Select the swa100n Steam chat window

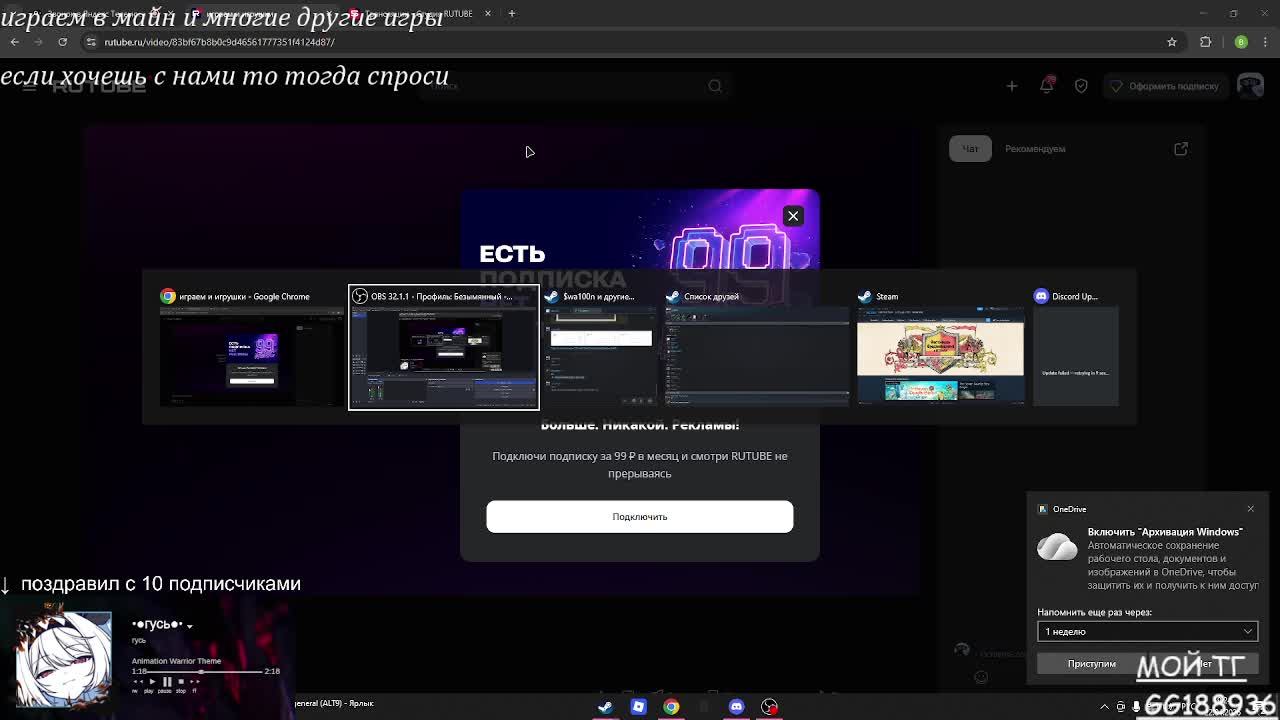[x=600, y=347]
